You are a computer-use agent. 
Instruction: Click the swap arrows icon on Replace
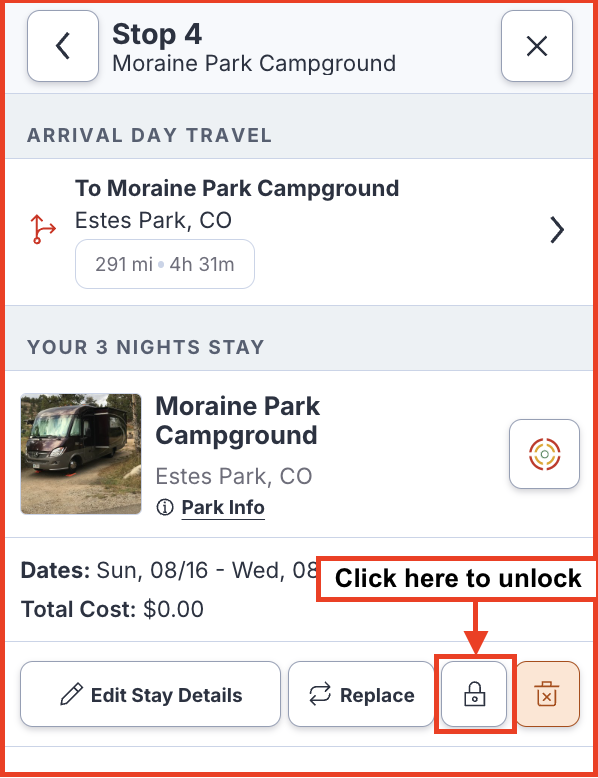(320, 694)
